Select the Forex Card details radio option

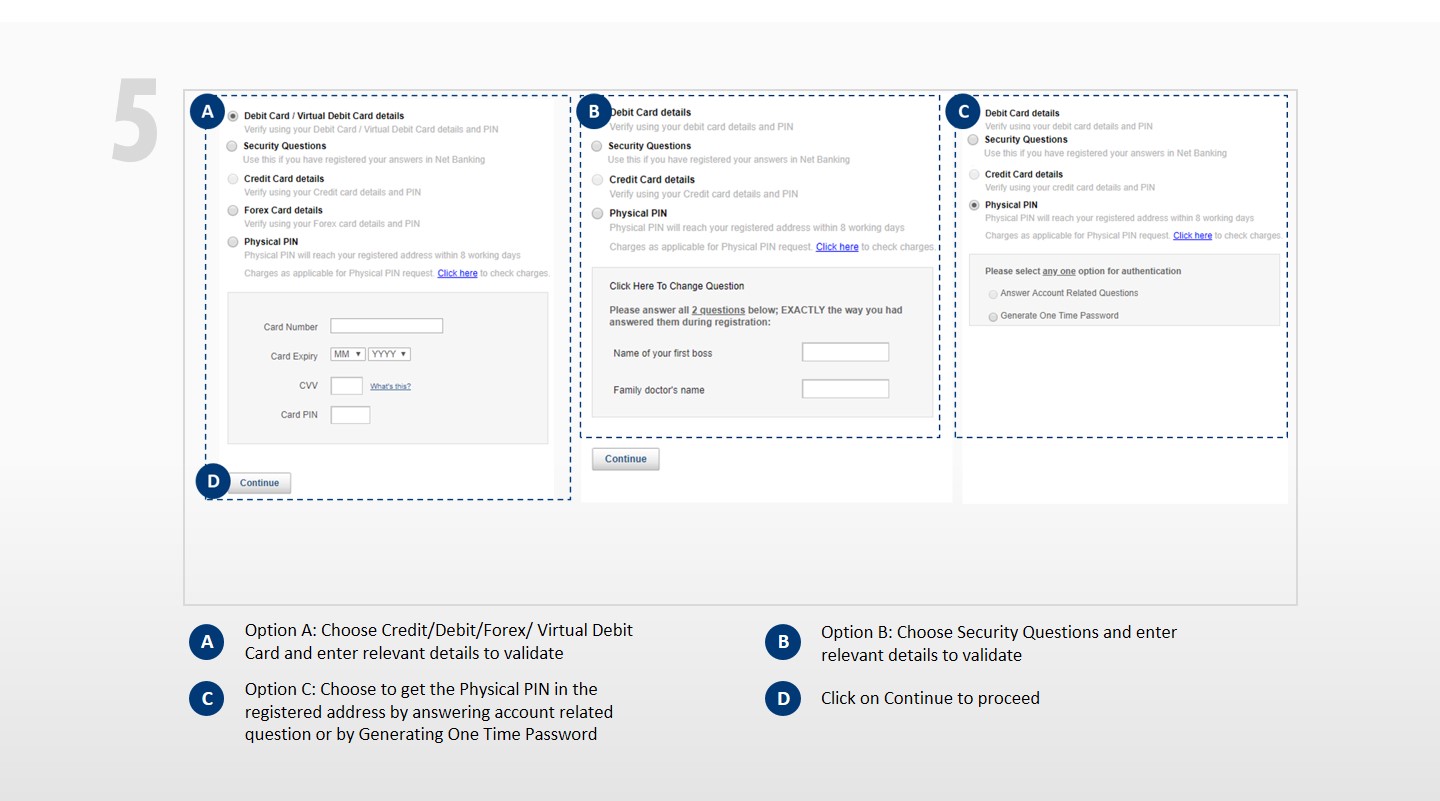233,210
